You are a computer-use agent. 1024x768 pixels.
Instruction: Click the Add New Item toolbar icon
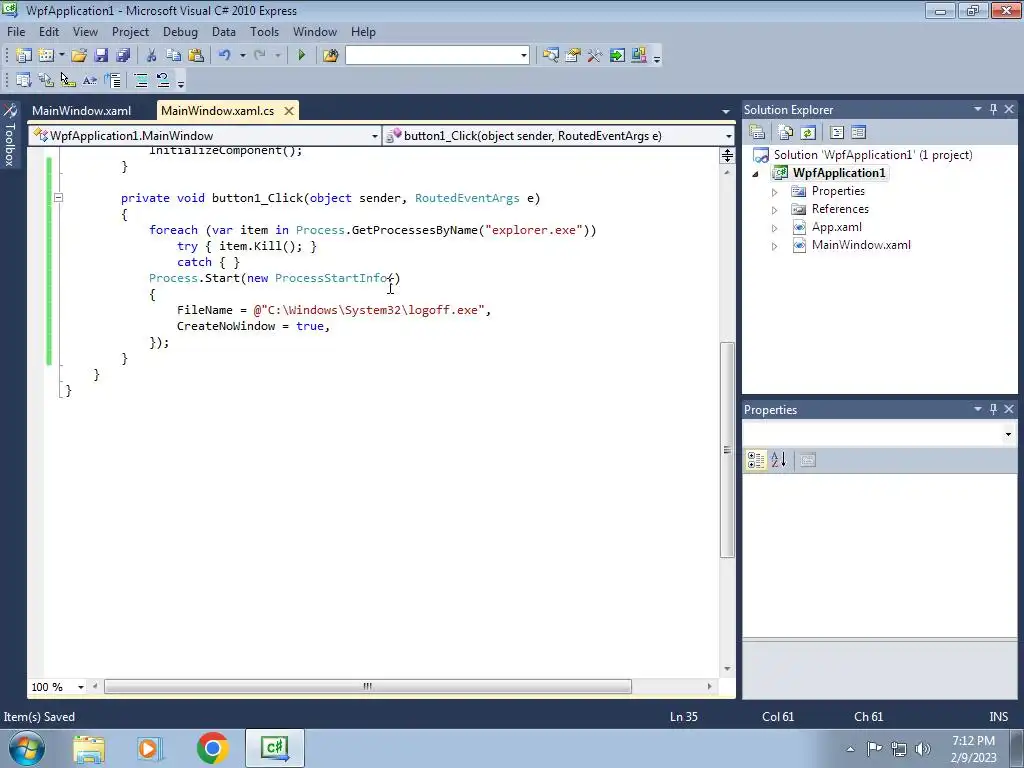tap(46, 56)
